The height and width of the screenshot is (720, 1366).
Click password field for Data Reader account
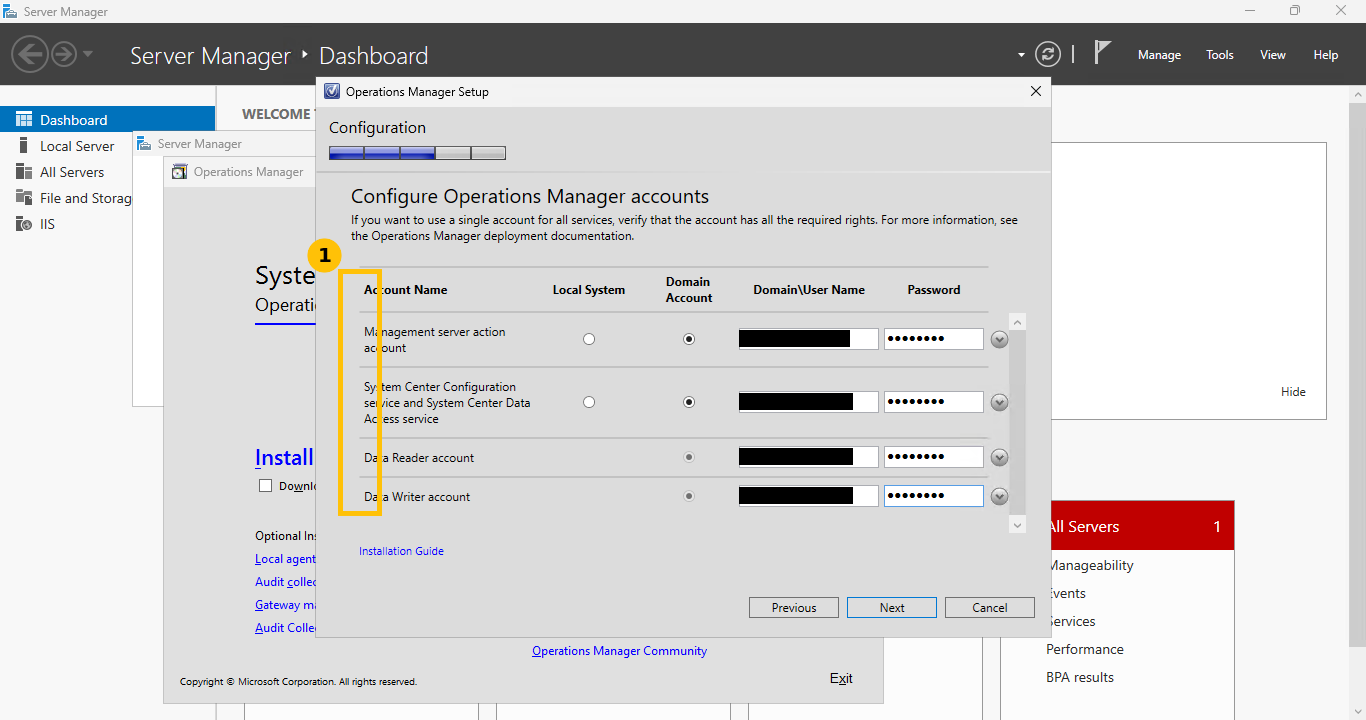click(x=934, y=457)
